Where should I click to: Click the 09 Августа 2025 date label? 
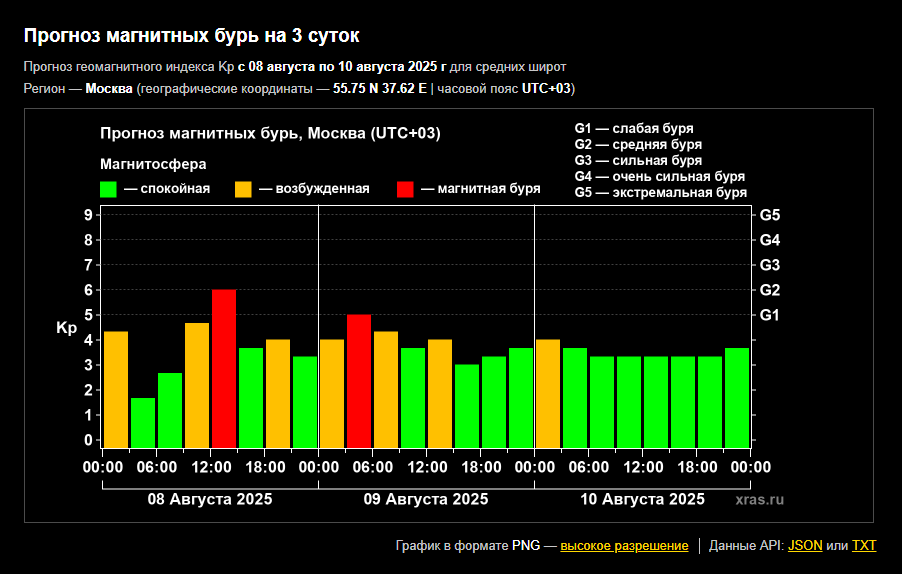pos(426,499)
